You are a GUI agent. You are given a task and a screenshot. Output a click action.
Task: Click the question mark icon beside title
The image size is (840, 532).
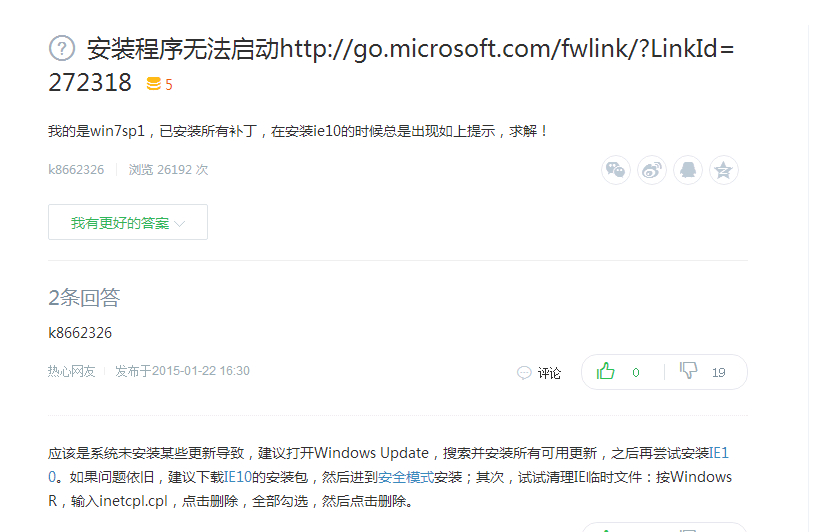coord(62,48)
